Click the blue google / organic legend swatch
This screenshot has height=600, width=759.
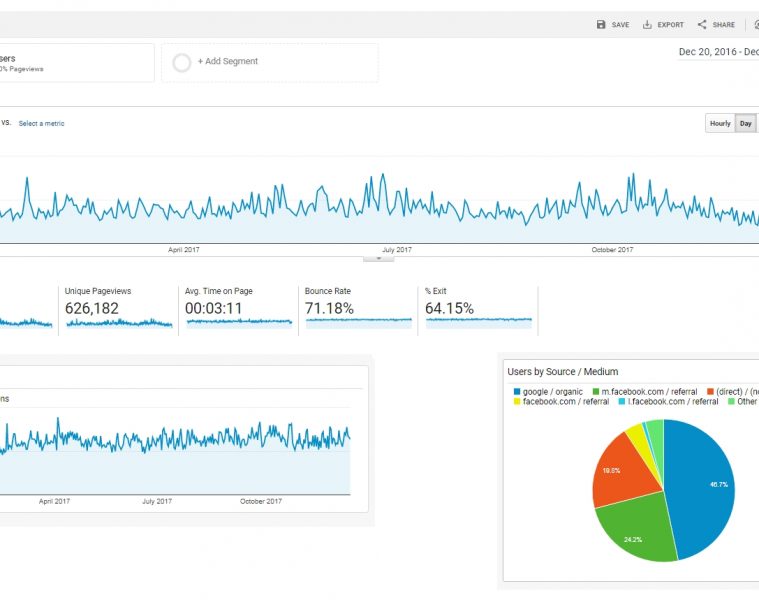point(516,391)
